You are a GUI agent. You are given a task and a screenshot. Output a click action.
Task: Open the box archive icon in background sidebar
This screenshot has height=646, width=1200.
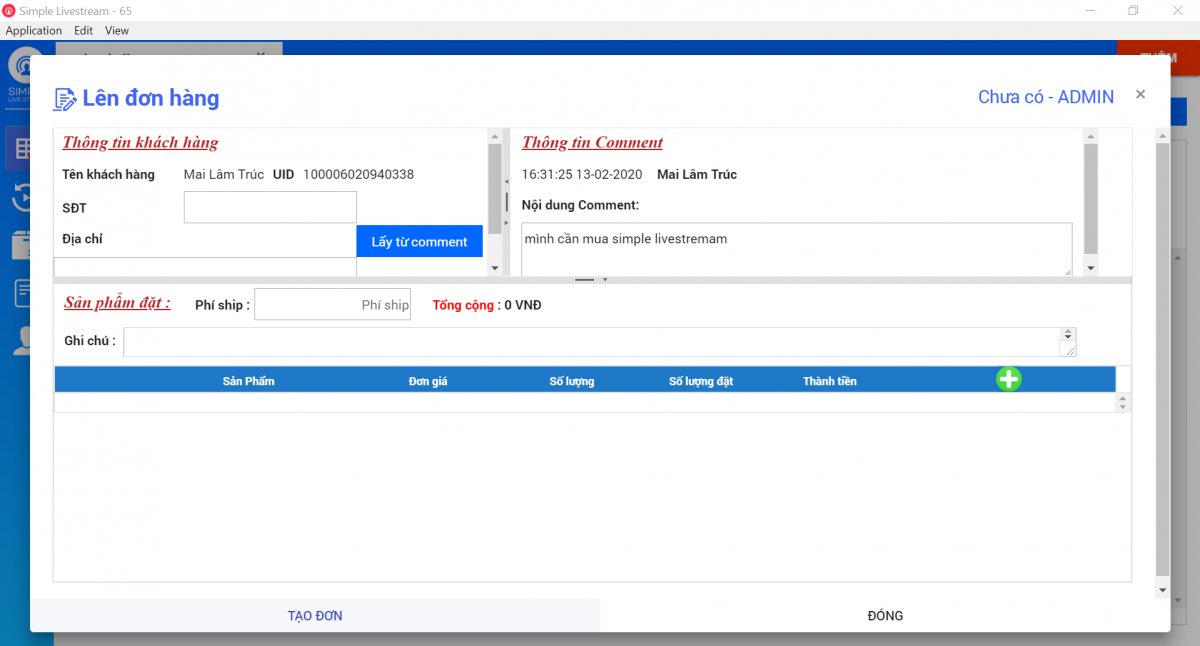coord(20,244)
